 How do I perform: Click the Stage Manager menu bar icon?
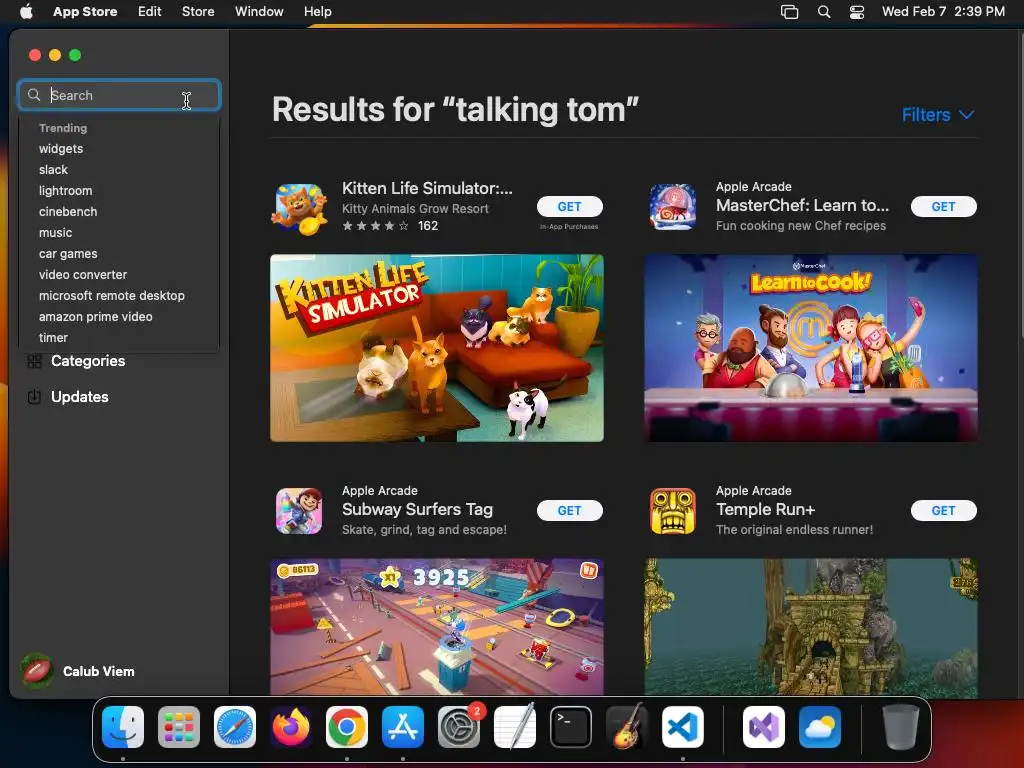[x=790, y=12]
